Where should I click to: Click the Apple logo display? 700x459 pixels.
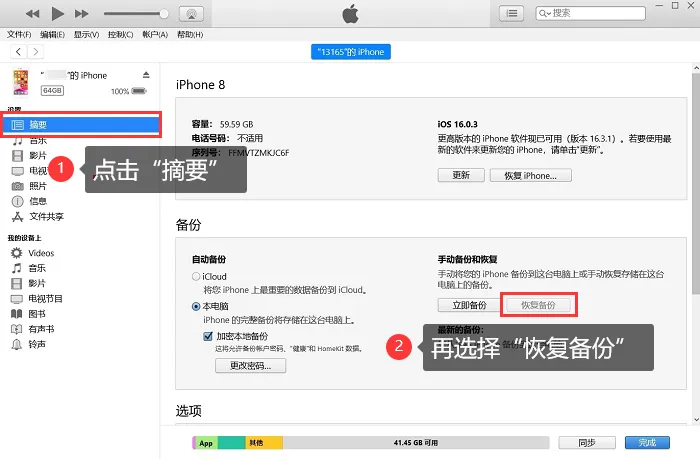350,14
